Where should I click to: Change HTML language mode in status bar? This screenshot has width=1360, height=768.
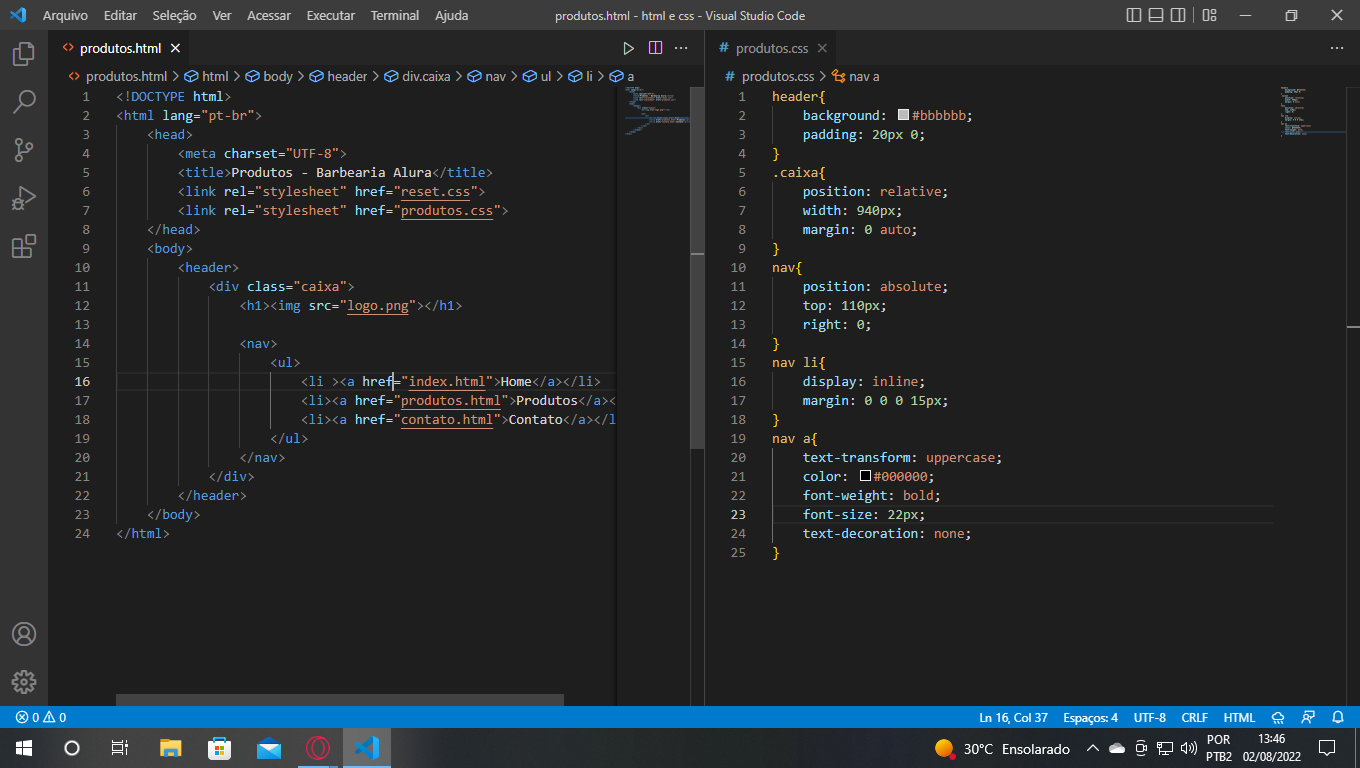pos(1239,718)
